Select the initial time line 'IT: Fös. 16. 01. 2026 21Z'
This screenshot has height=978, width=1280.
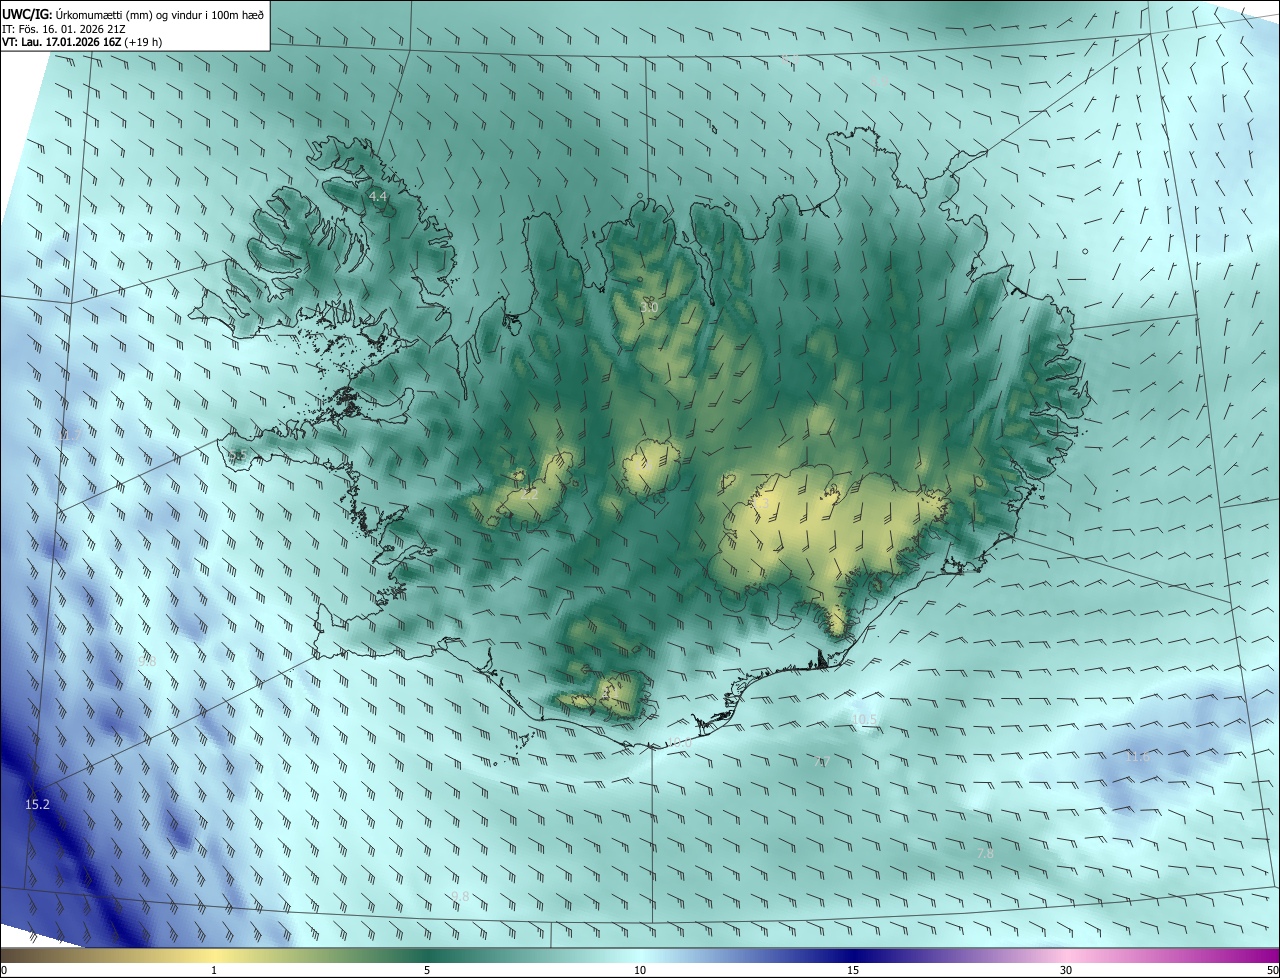pyautogui.click(x=63, y=28)
